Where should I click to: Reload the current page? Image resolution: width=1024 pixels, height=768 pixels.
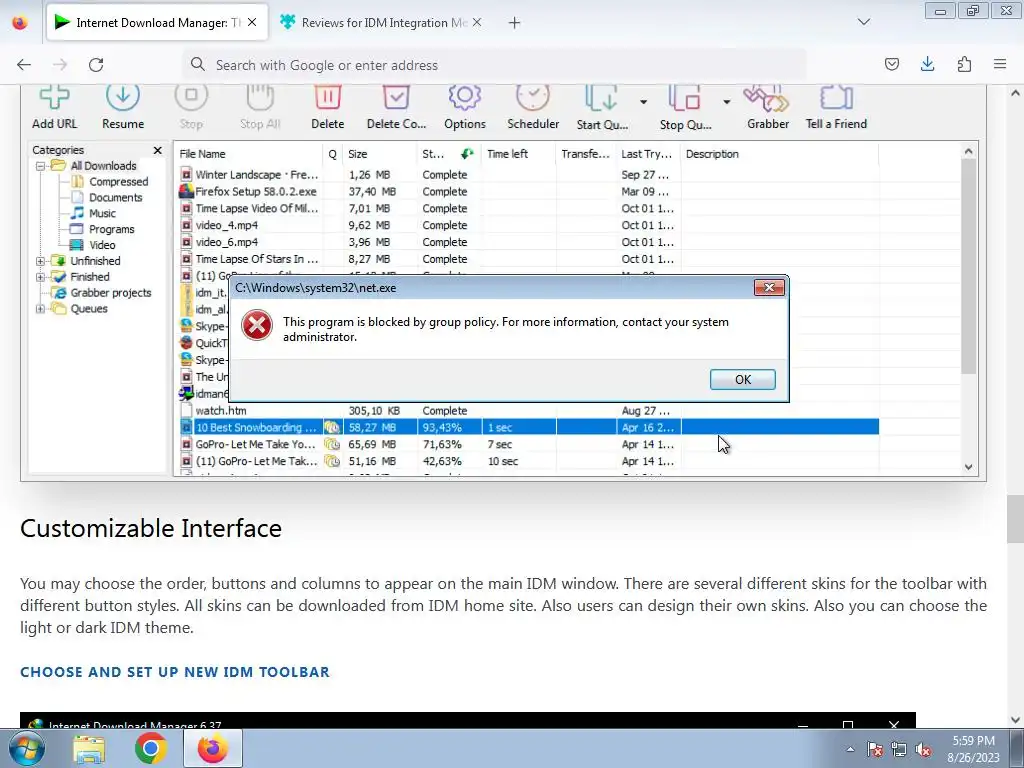(96, 65)
